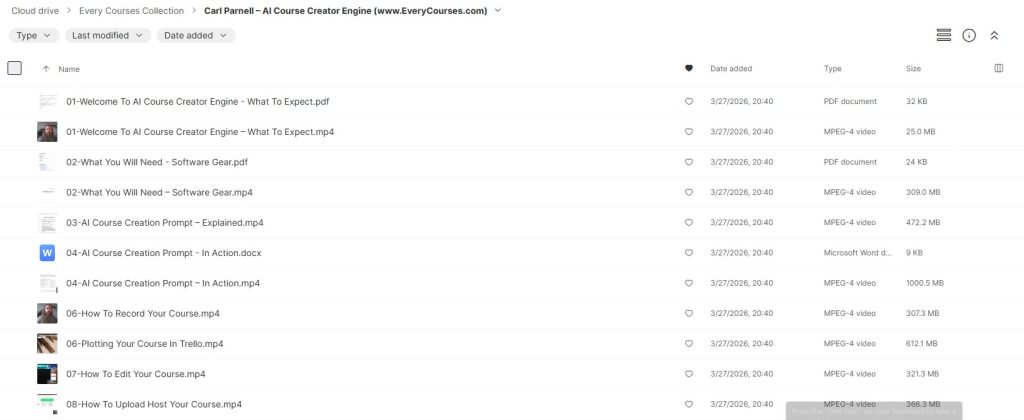Sort files by Size column
The height and width of the screenshot is (420, 1024).
(x=913, y=69)
